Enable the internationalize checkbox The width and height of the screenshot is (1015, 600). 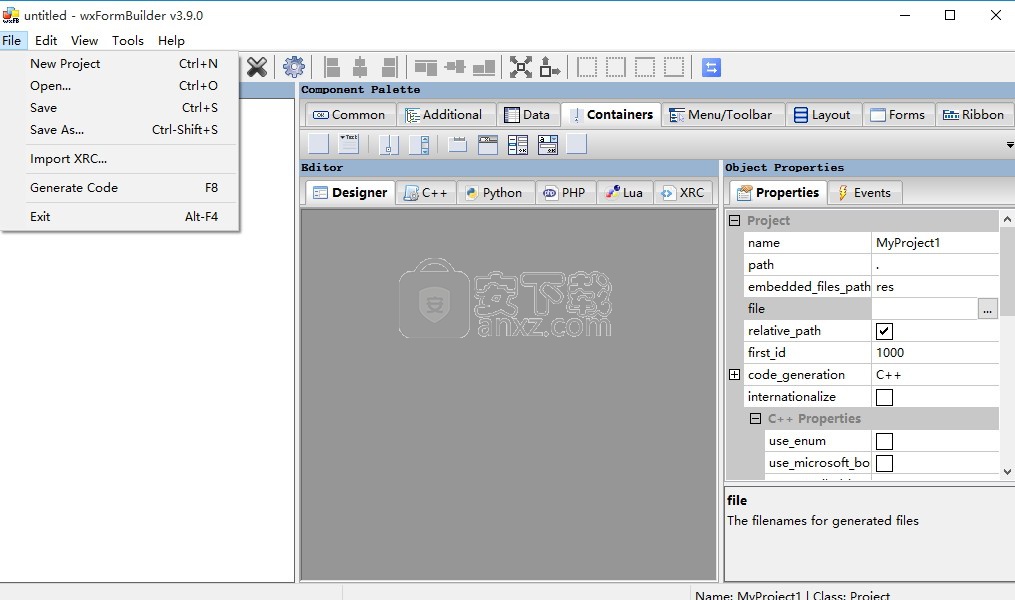click(884, 397)
